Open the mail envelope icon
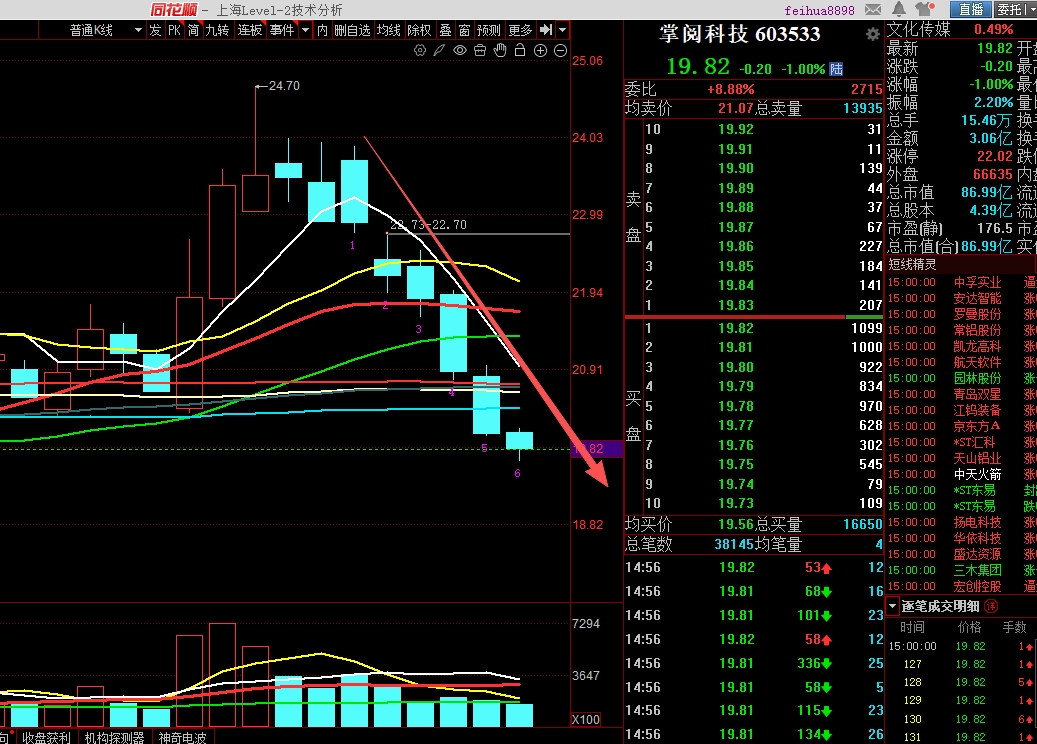The height and width of the screenshot is (744, 1037). click(873, 9)
